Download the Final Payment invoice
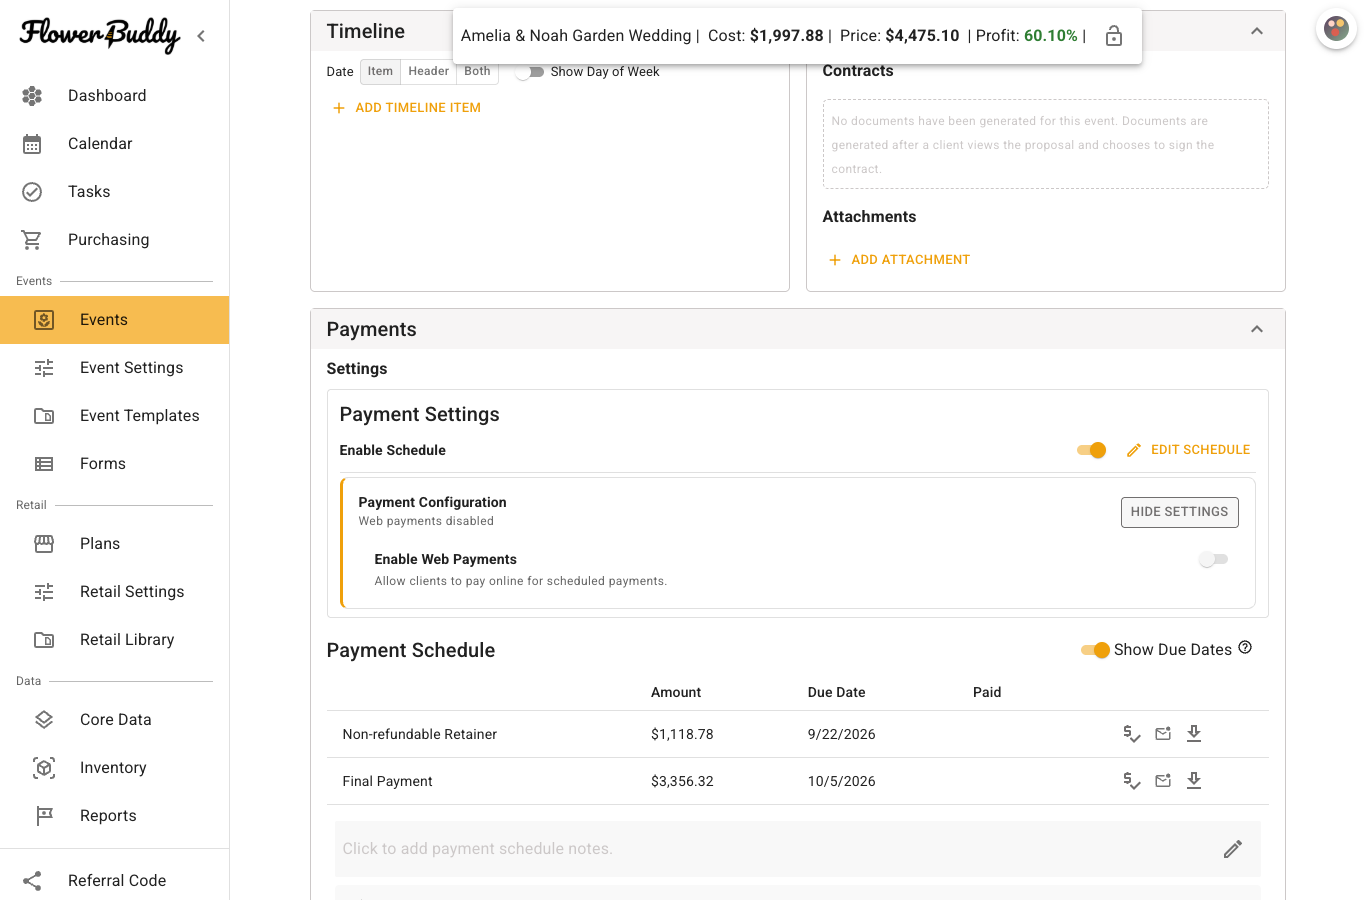Image resolution: width=1365 pixels, height=900 pixels. pos(1194,781)
